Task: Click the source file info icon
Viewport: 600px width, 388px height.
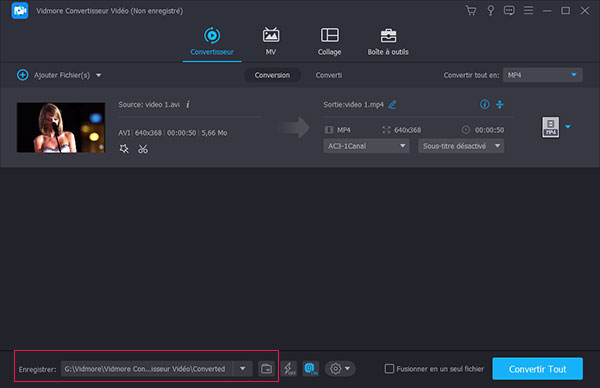Action: click(188, 104)
